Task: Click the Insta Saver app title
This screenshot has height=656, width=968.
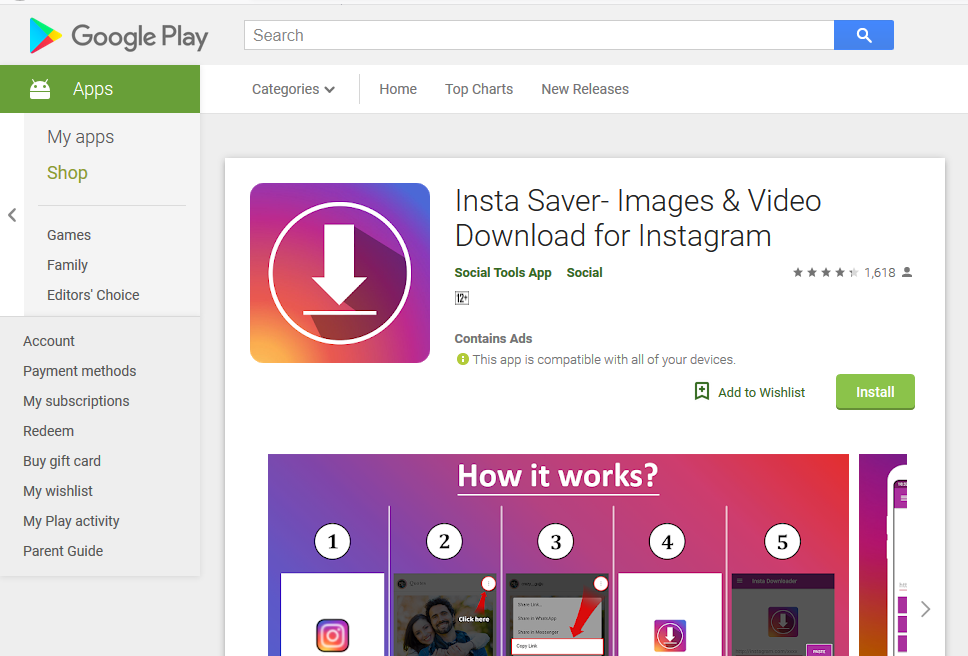Action: point(638,218)
